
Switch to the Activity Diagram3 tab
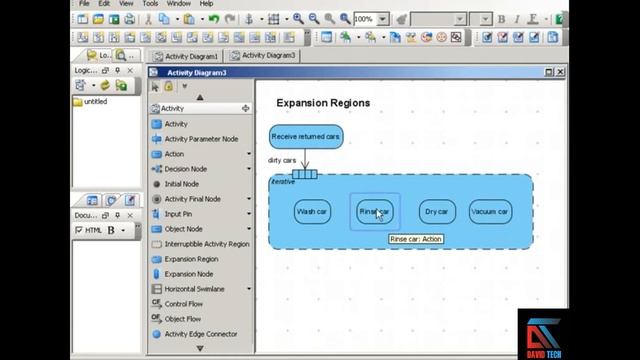coord(263,56)
